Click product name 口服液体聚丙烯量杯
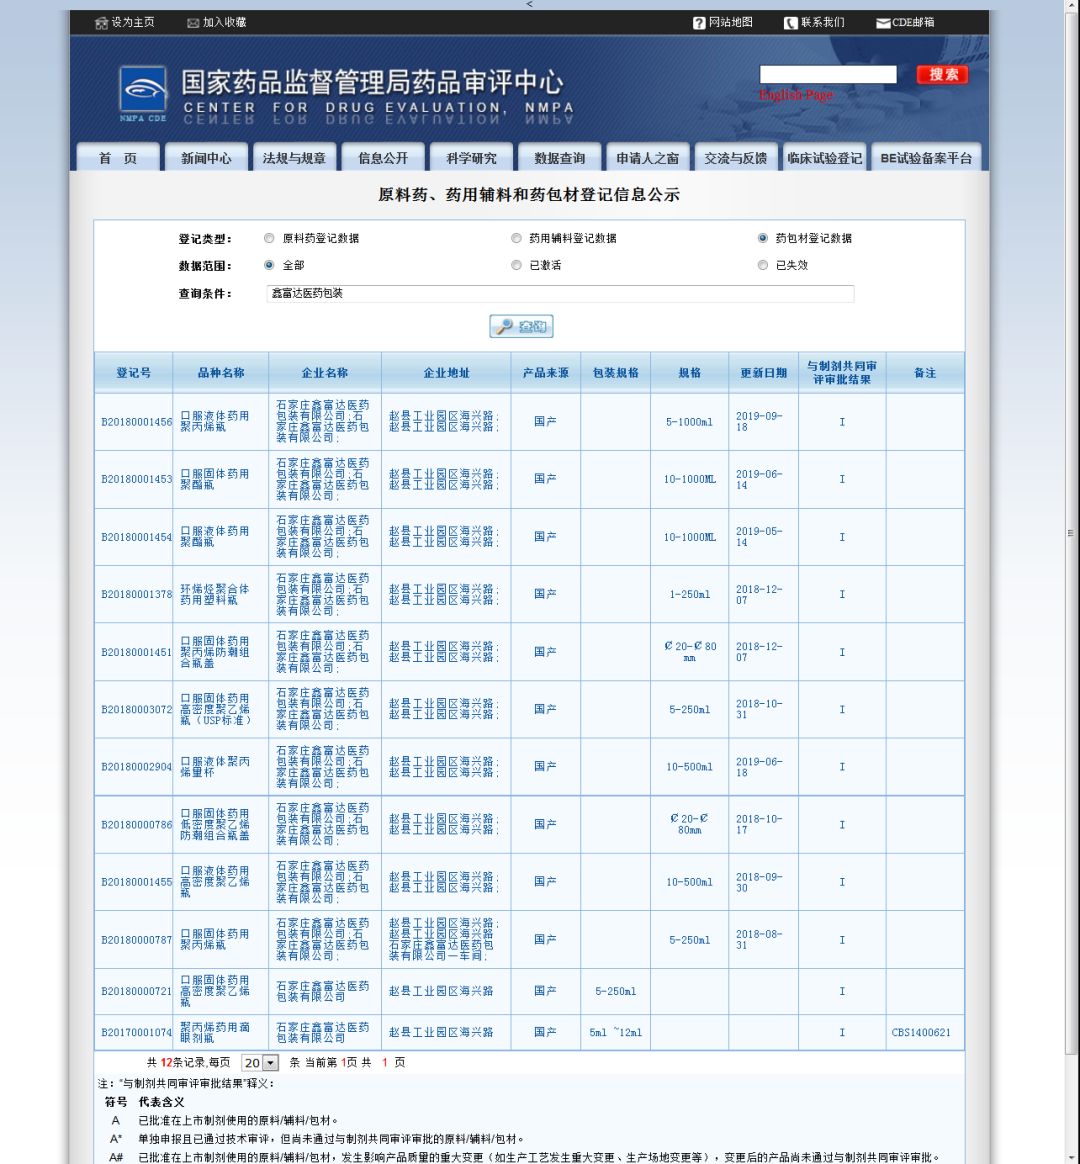Viewport: 1080px width, 1164px height. (x=215, y=767)
